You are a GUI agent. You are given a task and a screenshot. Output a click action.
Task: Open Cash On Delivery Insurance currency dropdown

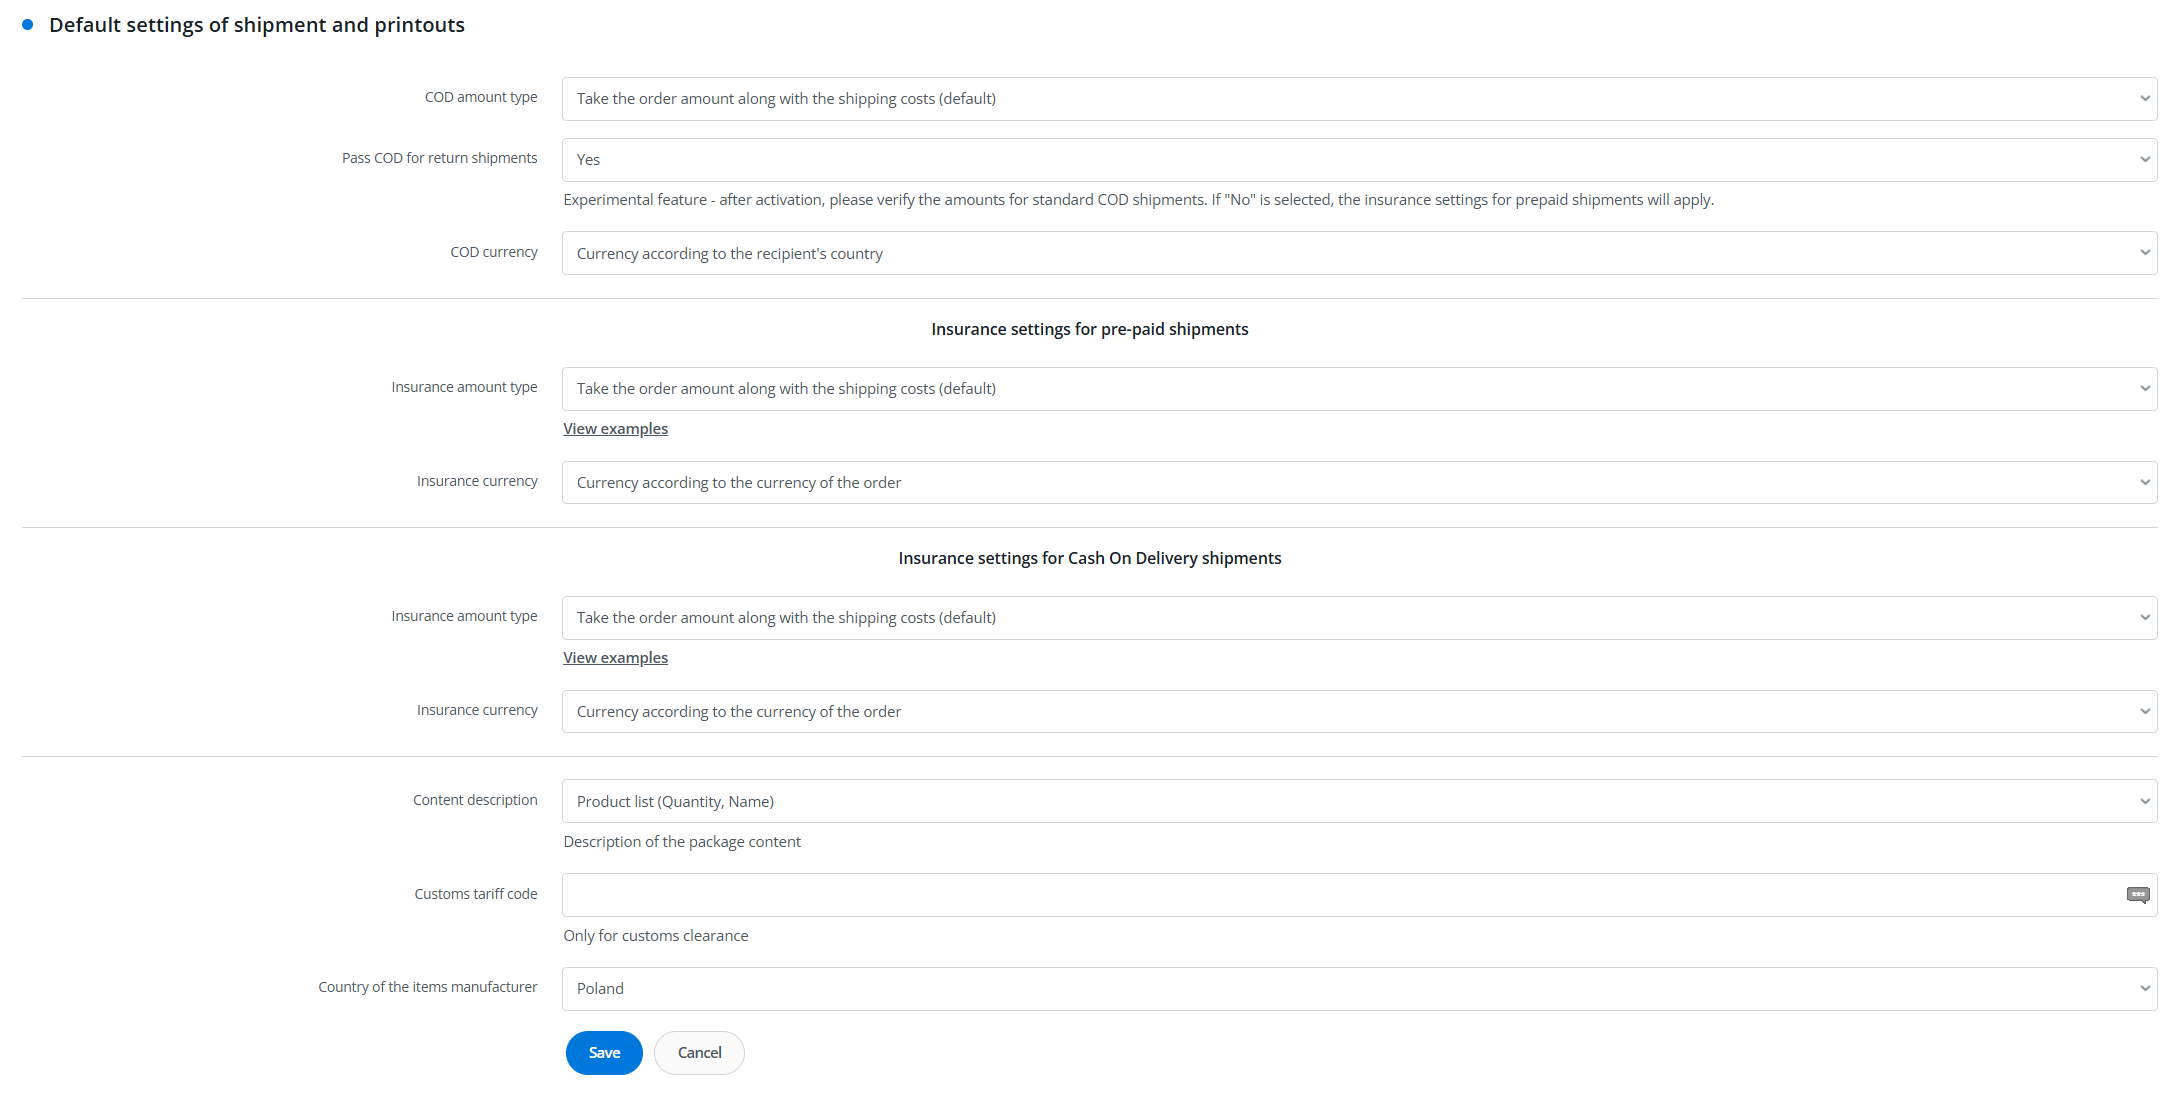(x=1358, y=712)
